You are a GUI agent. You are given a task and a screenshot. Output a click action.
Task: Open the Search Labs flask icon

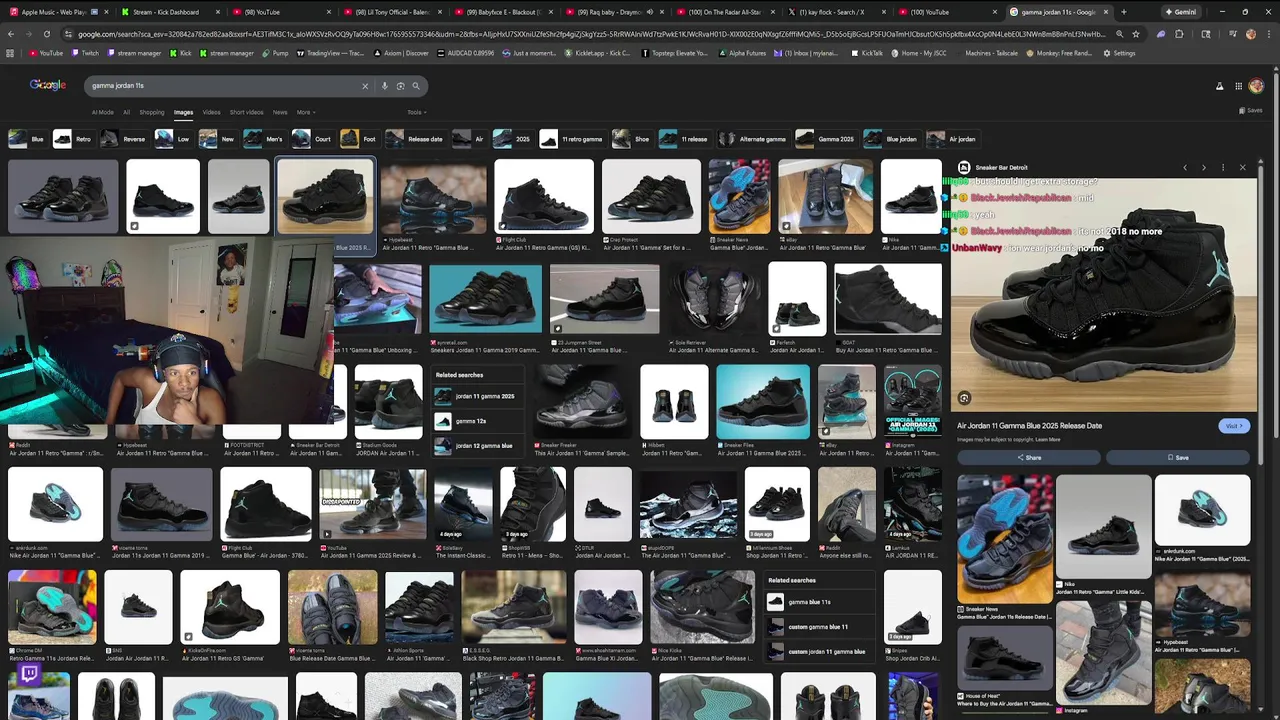coord(1219,86)
